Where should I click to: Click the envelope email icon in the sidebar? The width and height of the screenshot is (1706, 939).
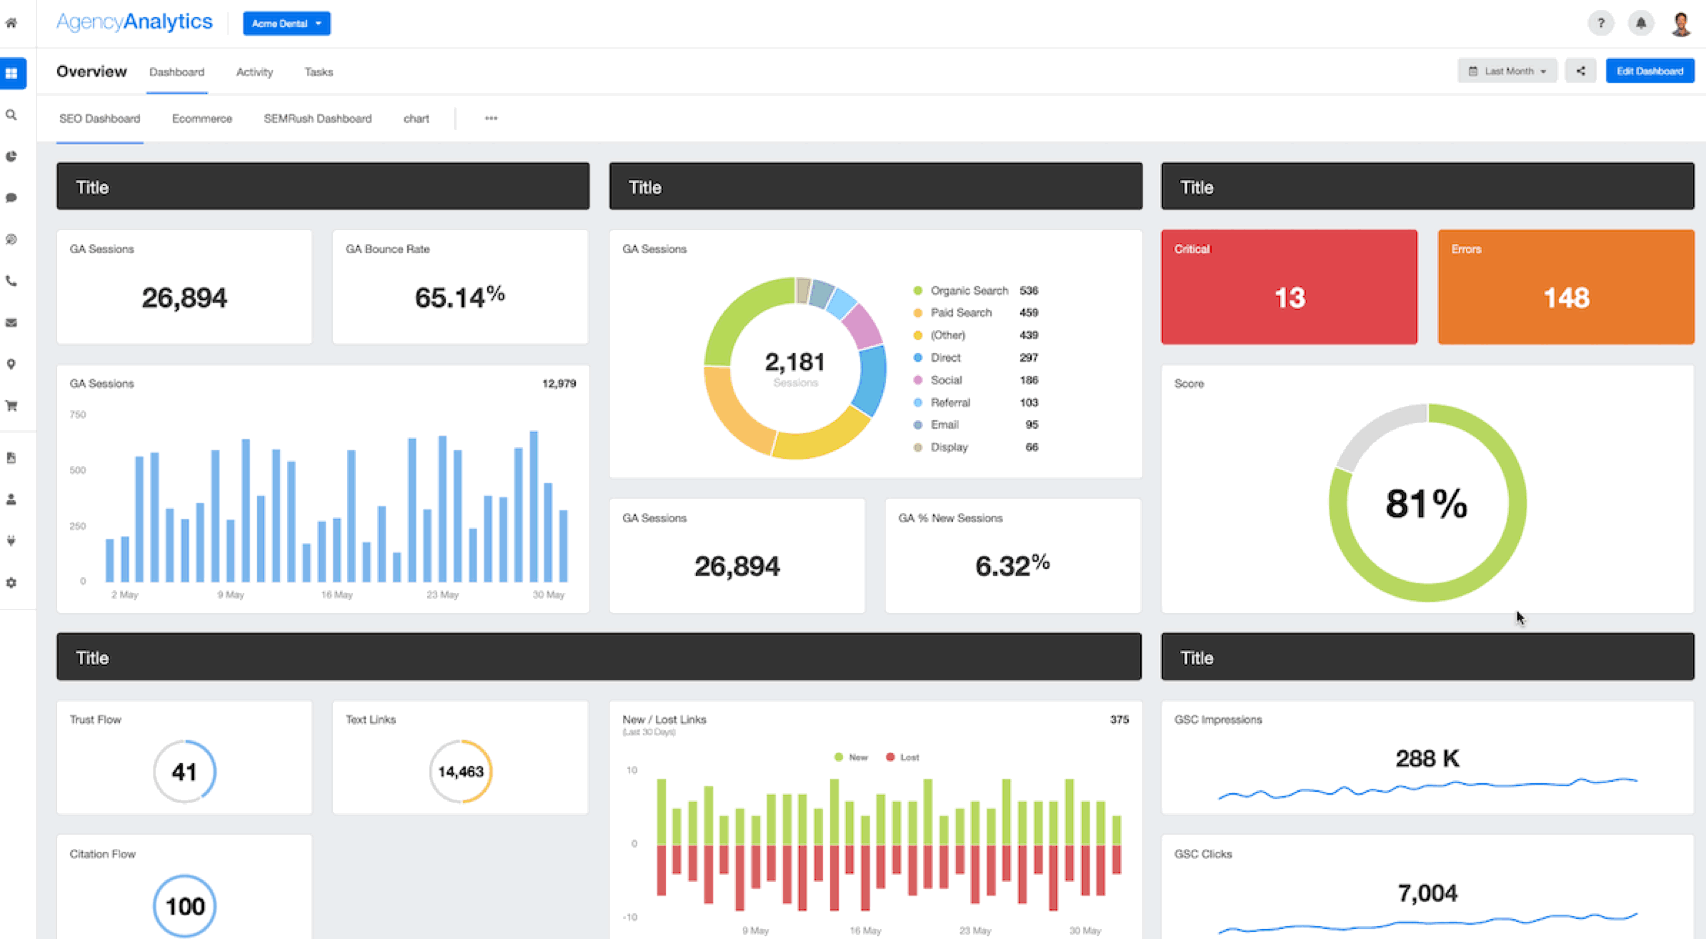11,323
